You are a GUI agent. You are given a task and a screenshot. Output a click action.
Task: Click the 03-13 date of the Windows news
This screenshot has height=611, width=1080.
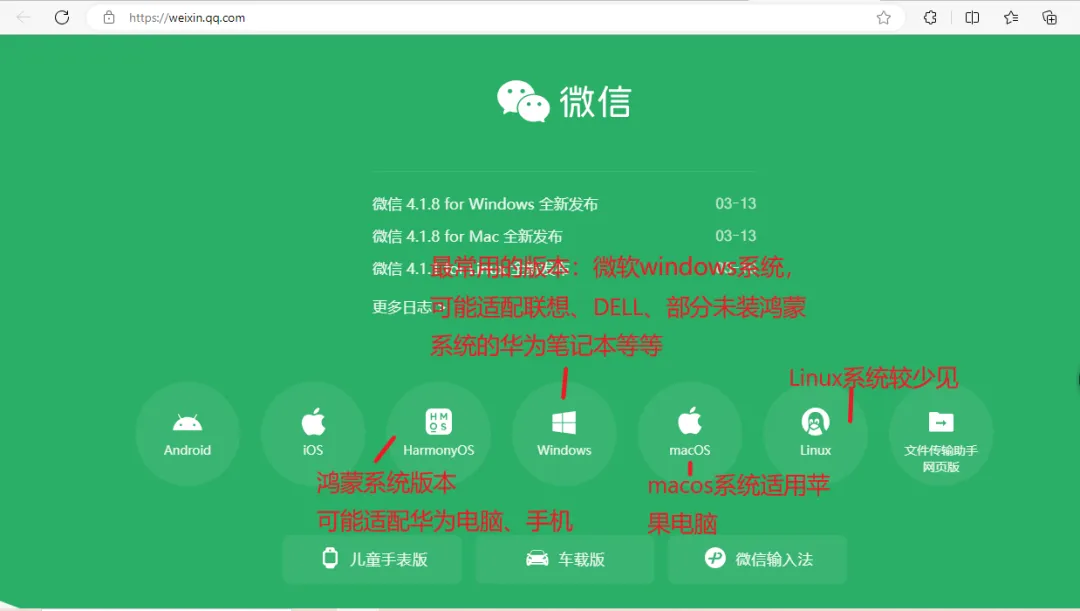[736, 203]
